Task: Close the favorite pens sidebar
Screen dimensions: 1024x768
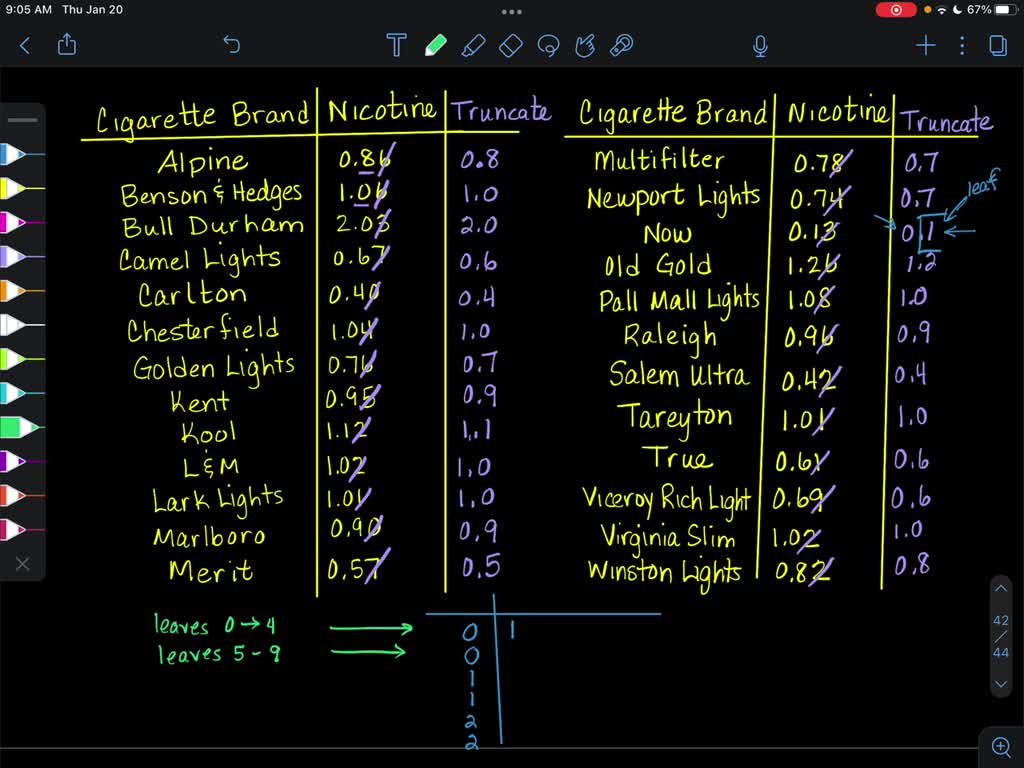Action: coord(22,564)
